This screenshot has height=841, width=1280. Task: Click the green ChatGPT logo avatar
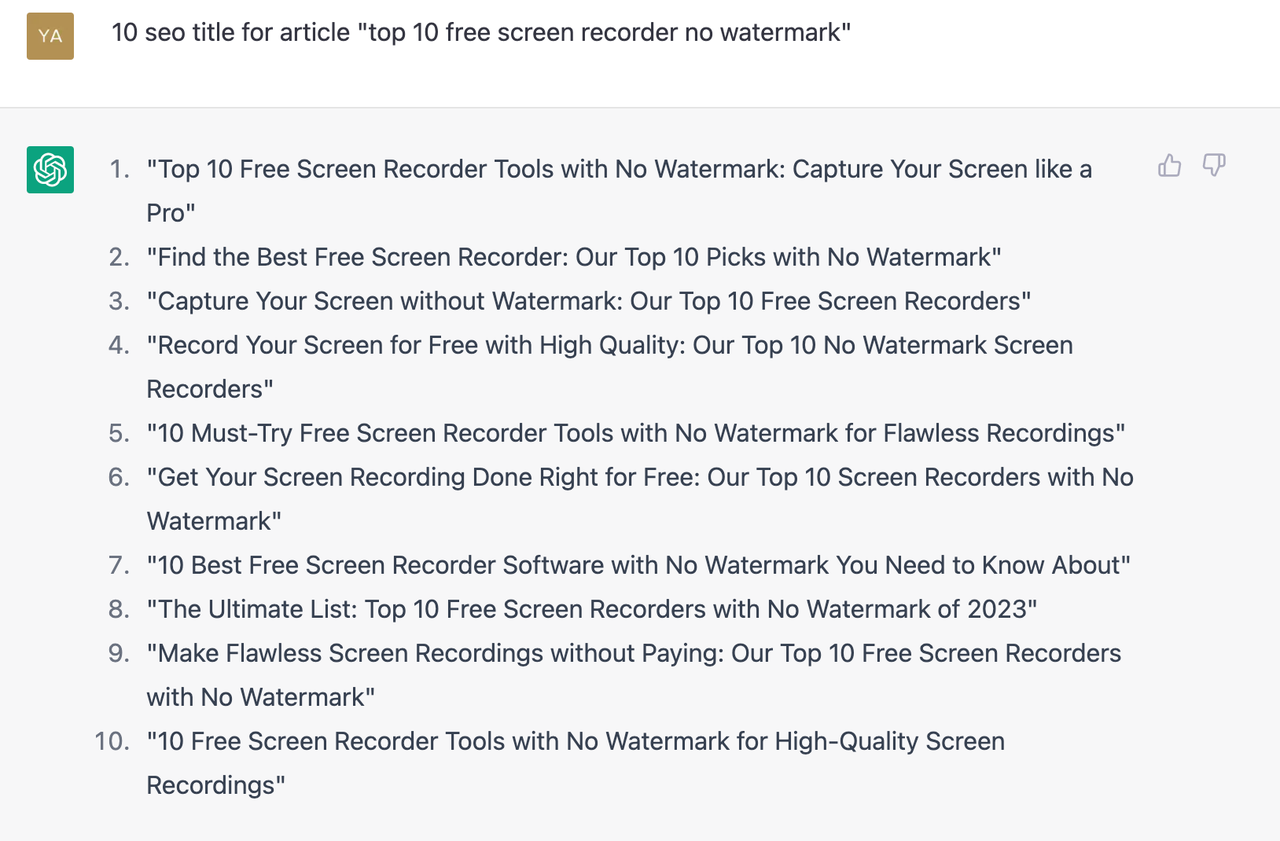pos(50,170)
